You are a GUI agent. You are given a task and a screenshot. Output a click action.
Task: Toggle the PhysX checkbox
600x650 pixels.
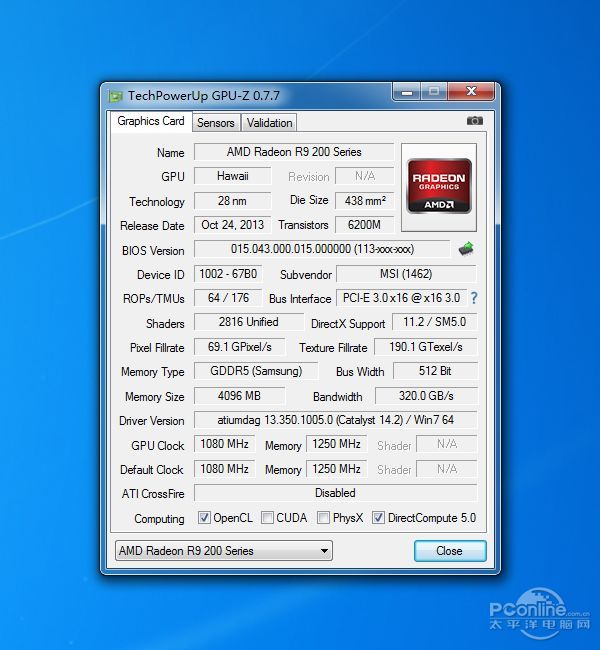(x=323, y=517)
